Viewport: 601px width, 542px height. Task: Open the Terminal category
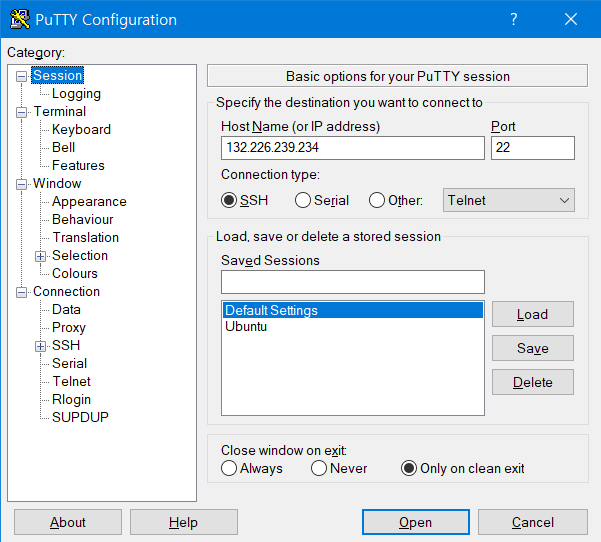tap(60, 112)
